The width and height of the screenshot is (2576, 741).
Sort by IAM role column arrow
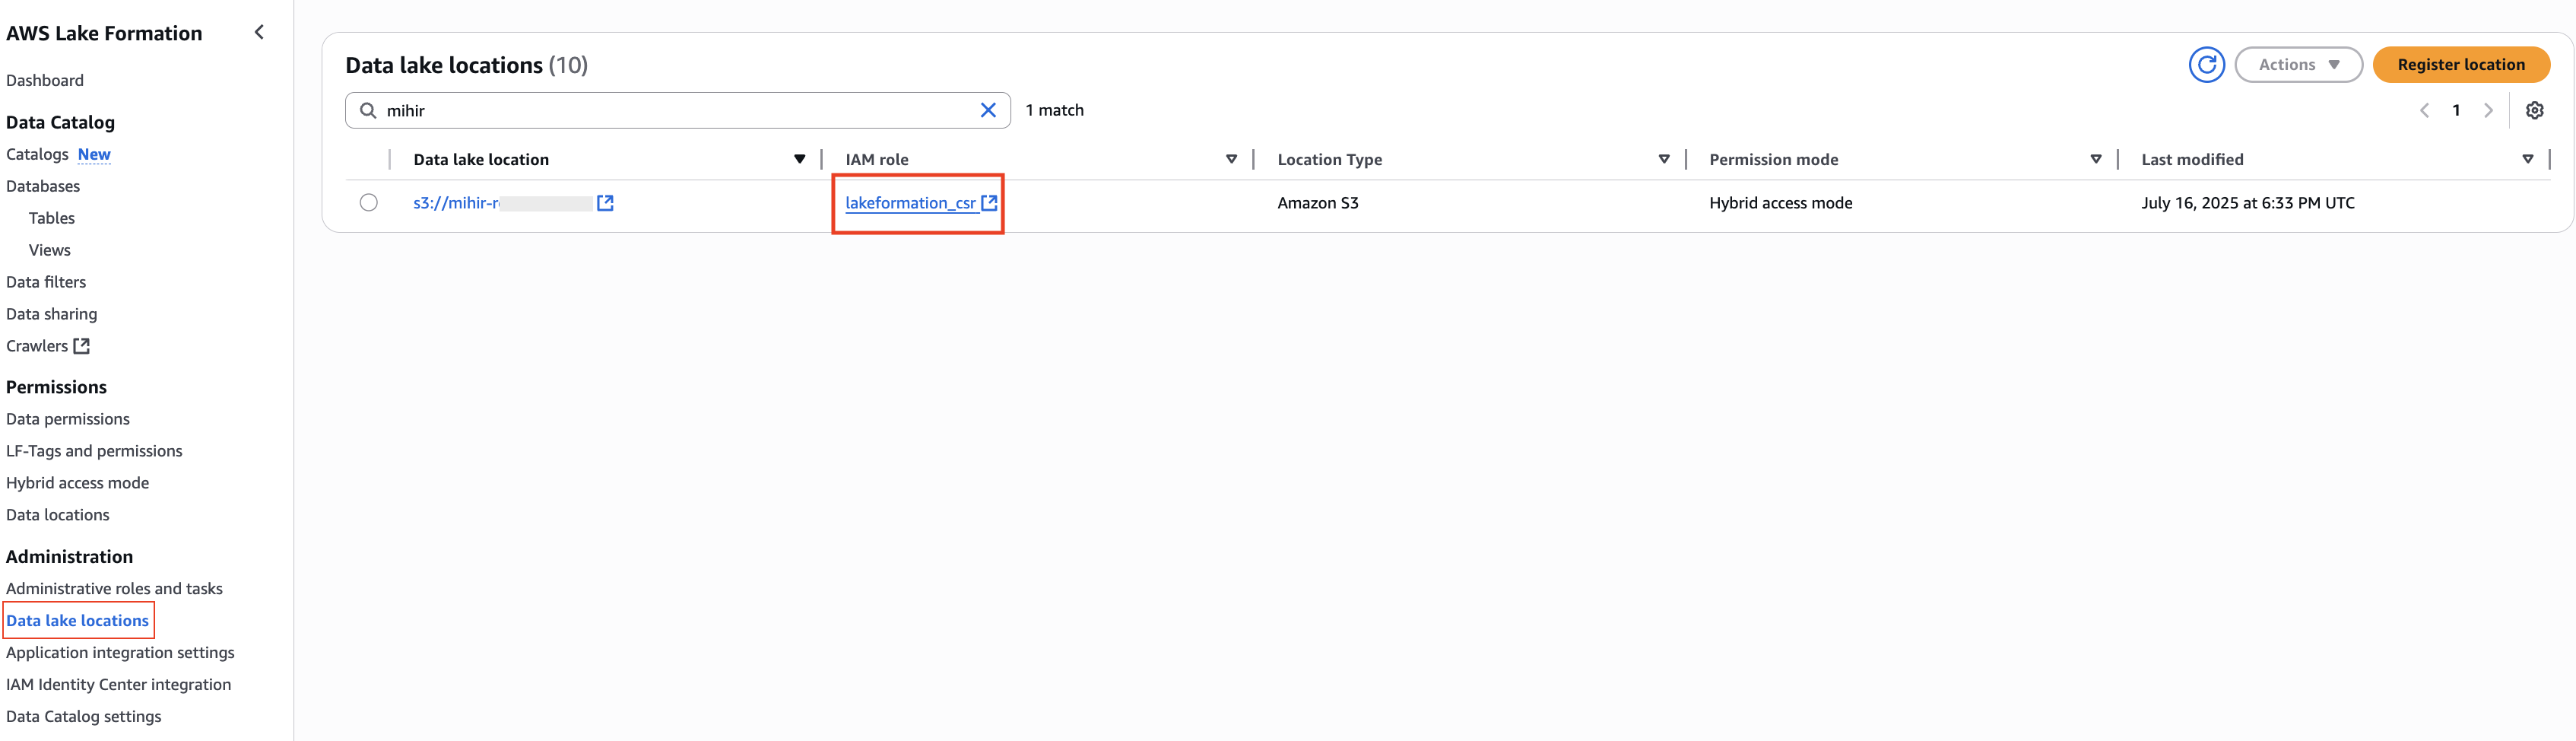(x=1232, y=159)
